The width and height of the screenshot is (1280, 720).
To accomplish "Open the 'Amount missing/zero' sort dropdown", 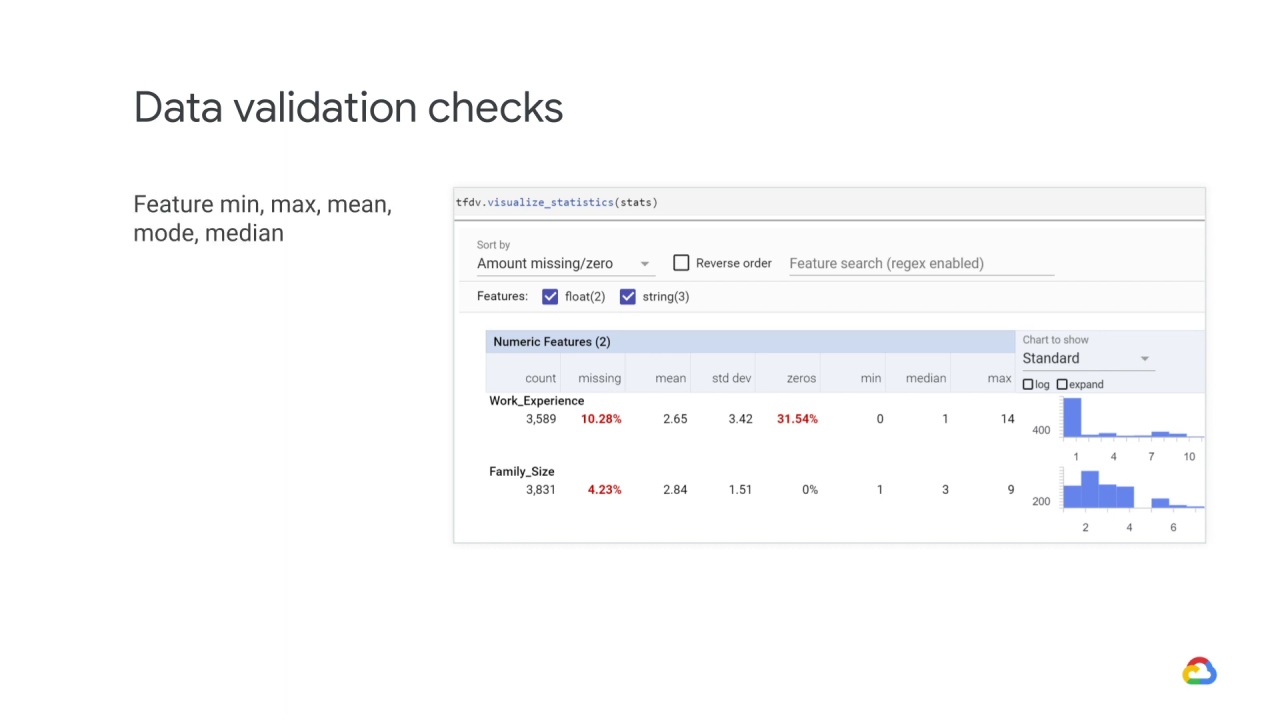I will [565, 264].
